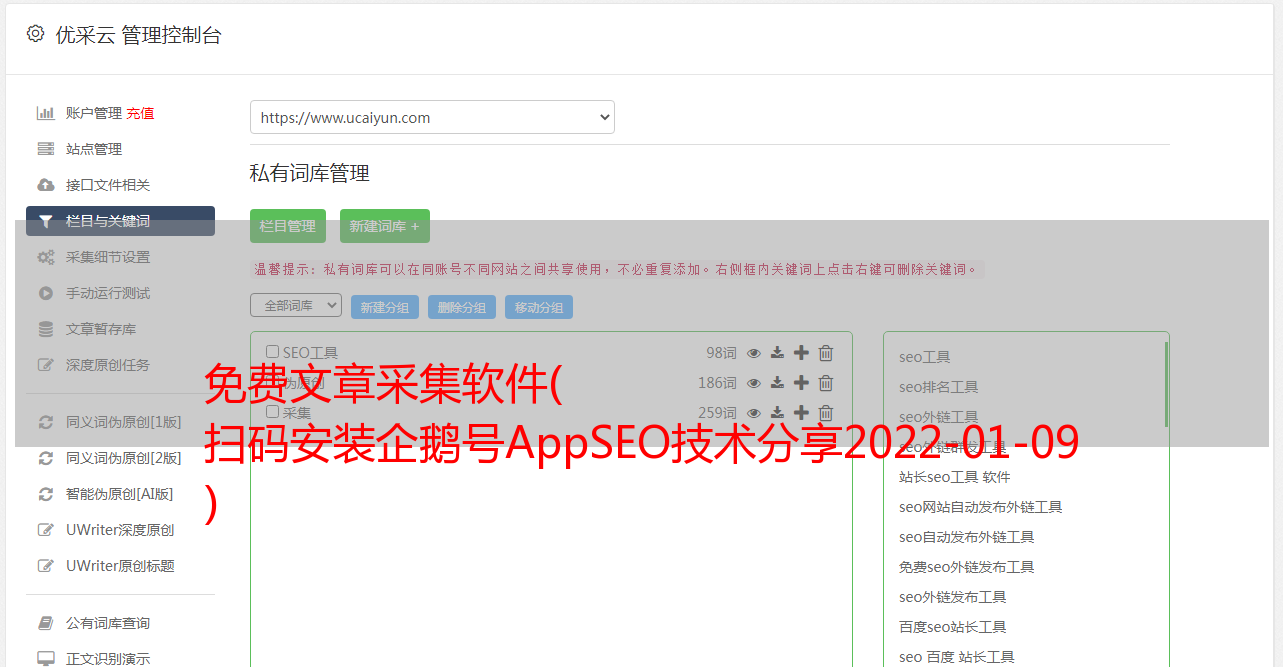Open 手动运行测试 in the sidebar
The height and width of the screenshot is (667, 1283).
pos(108,293)
